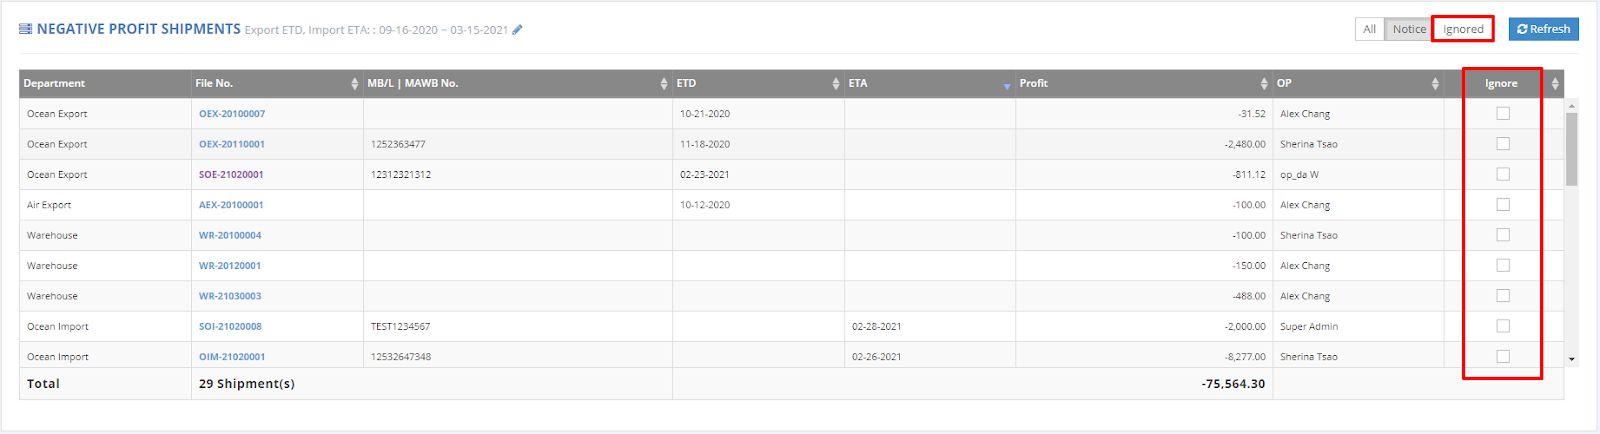Switch to the Ignored filter tab

[x=1463, y=29]
